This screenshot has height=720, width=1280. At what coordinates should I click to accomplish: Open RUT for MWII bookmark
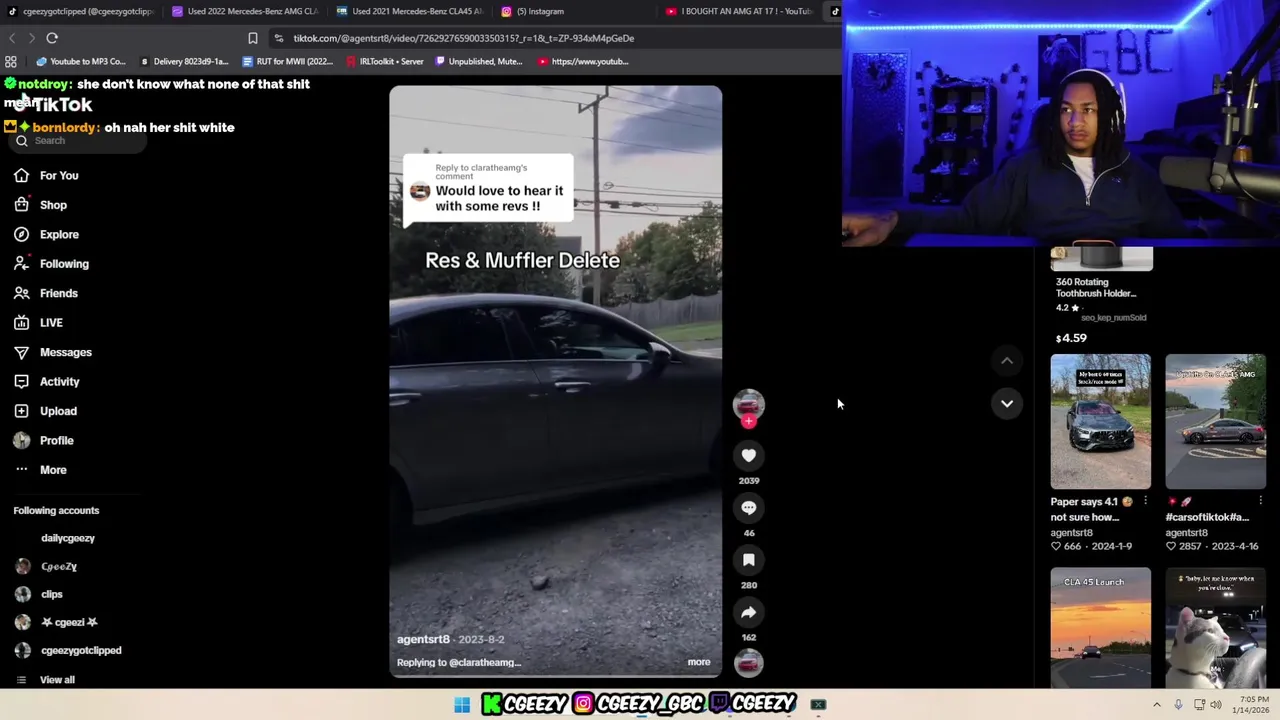289,61
